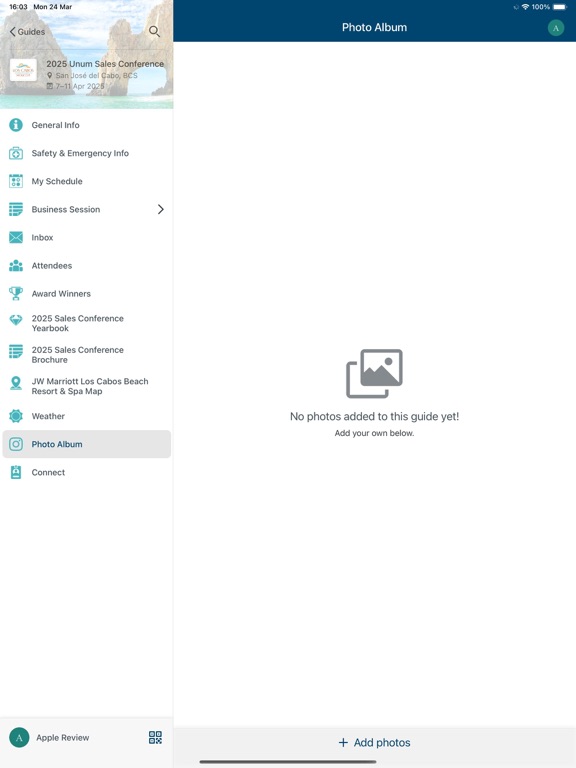Tap the 7–11 Apr 2025 date text
The image size is (576, 768).
80,86
